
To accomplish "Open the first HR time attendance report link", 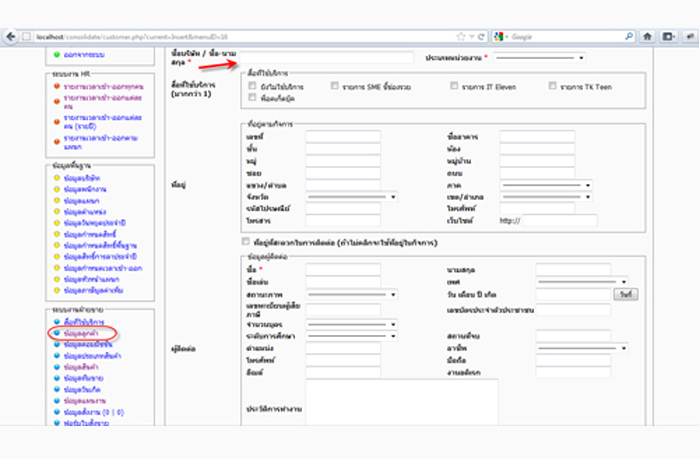I will pyautogui.click(x=104, y=86).
